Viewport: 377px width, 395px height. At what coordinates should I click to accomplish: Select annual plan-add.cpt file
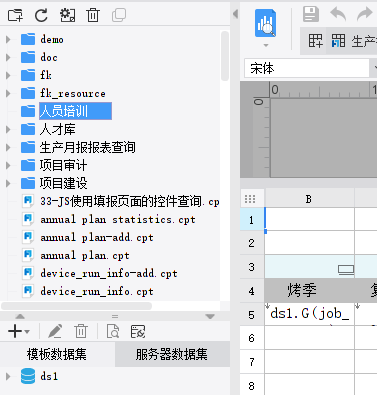[x=97, y=237]
